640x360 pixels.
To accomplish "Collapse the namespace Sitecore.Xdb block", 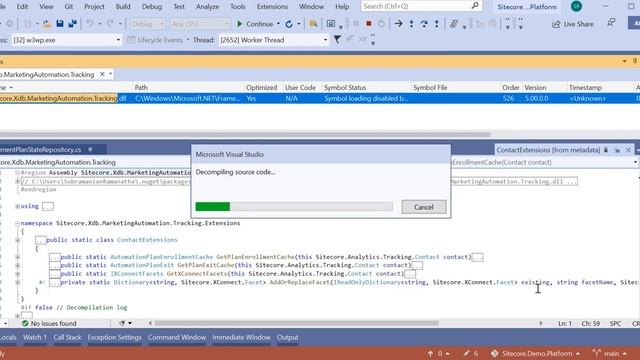I will point(18,223).
